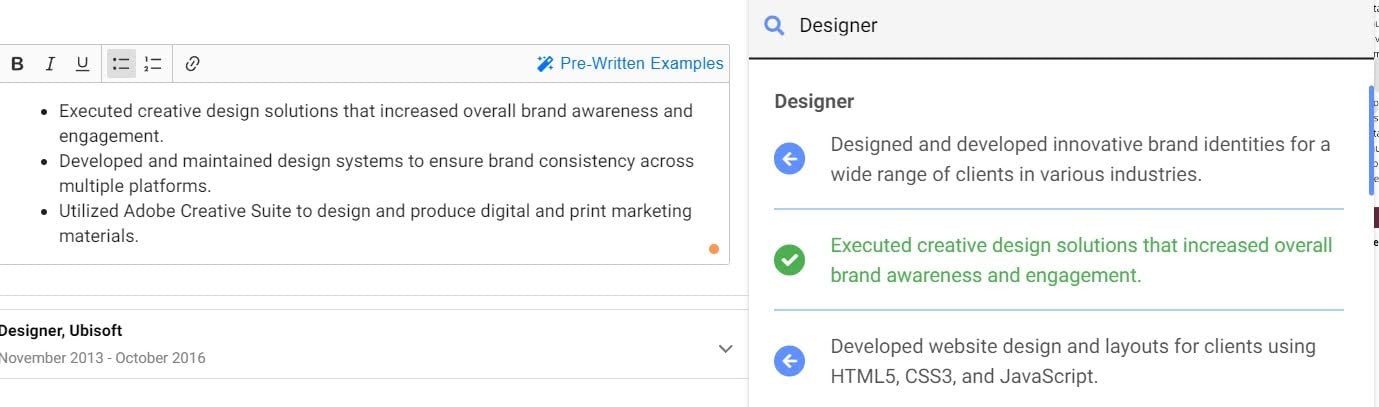The image size is (1379, 407).
Task: Underline the selected text
Action: tap(83, 64)
